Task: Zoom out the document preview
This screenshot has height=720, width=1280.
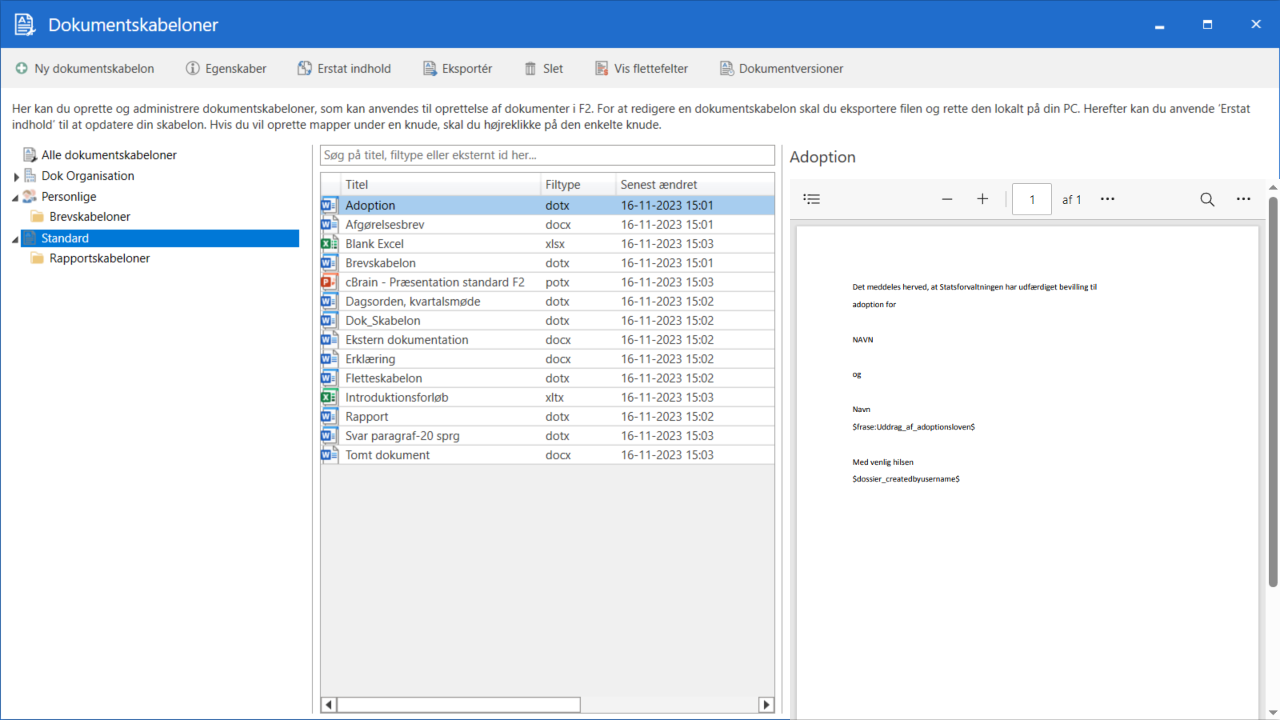Action: click(x=947, y=199)
